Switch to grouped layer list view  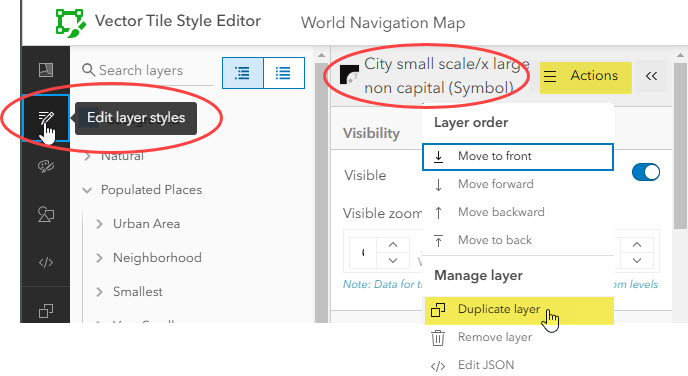243,73
